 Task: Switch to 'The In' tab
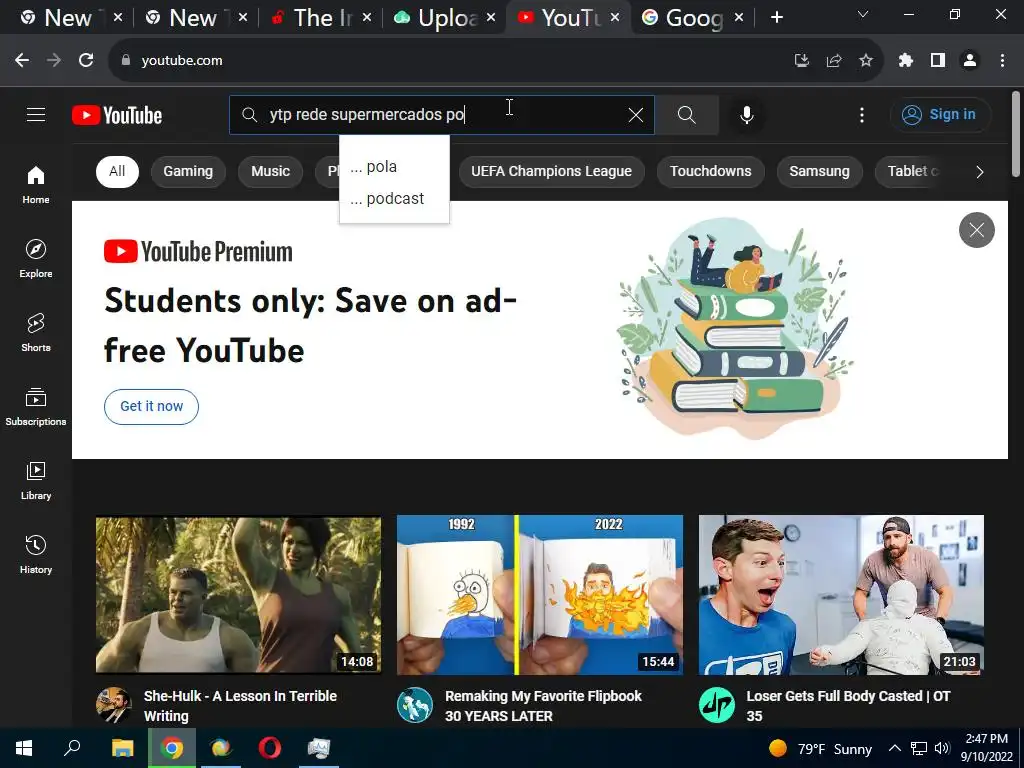tap(322, 18)
